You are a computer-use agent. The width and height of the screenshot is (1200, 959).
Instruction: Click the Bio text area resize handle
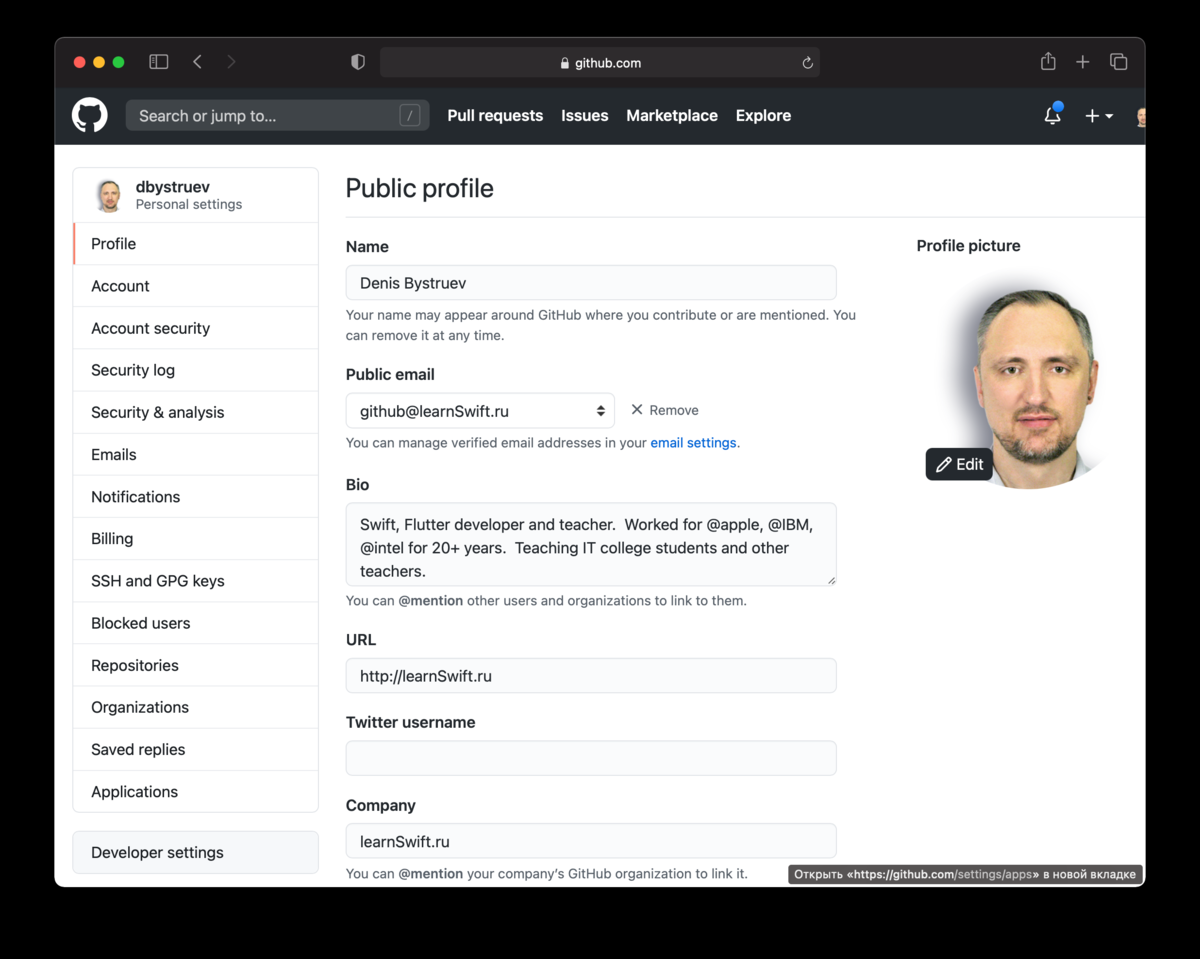(x=830, y=579)
